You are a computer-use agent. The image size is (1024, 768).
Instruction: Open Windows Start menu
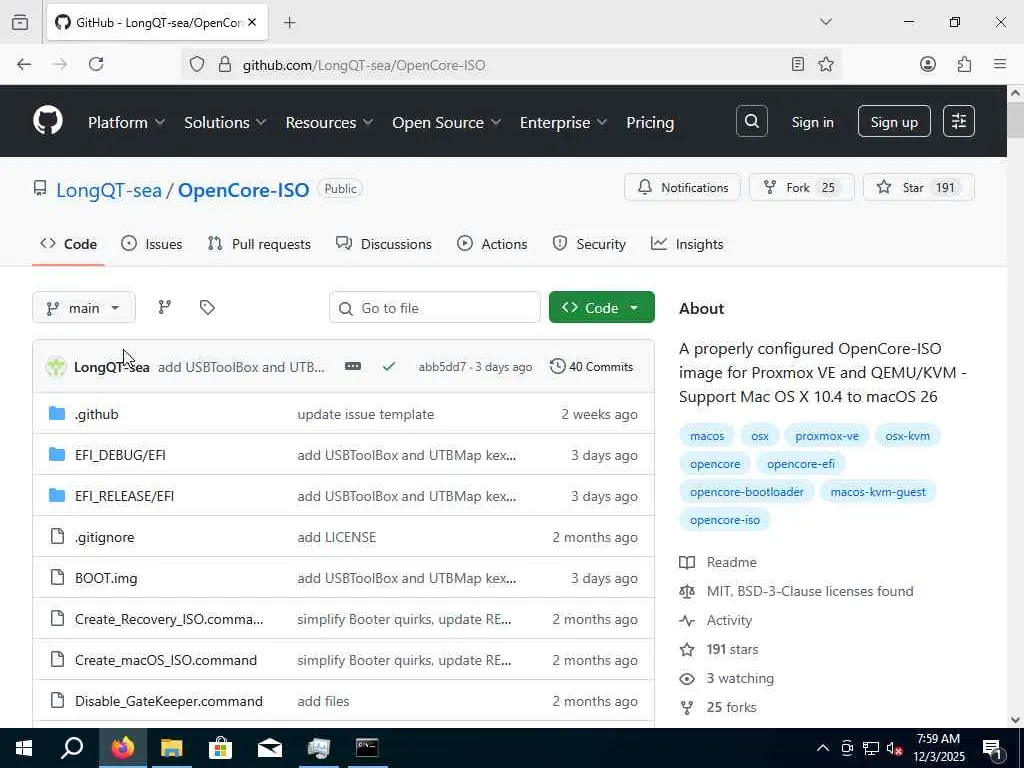click(24, 748)
